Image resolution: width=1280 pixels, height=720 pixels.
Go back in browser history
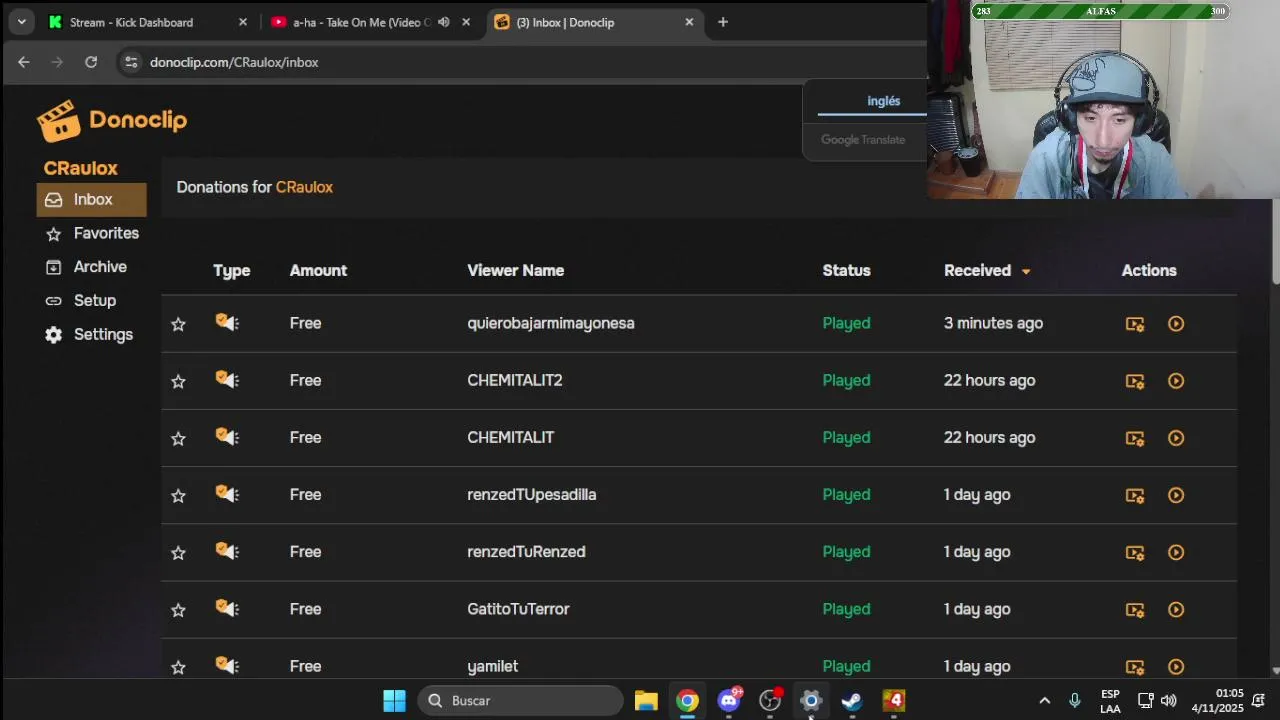[x=24, y=62]
